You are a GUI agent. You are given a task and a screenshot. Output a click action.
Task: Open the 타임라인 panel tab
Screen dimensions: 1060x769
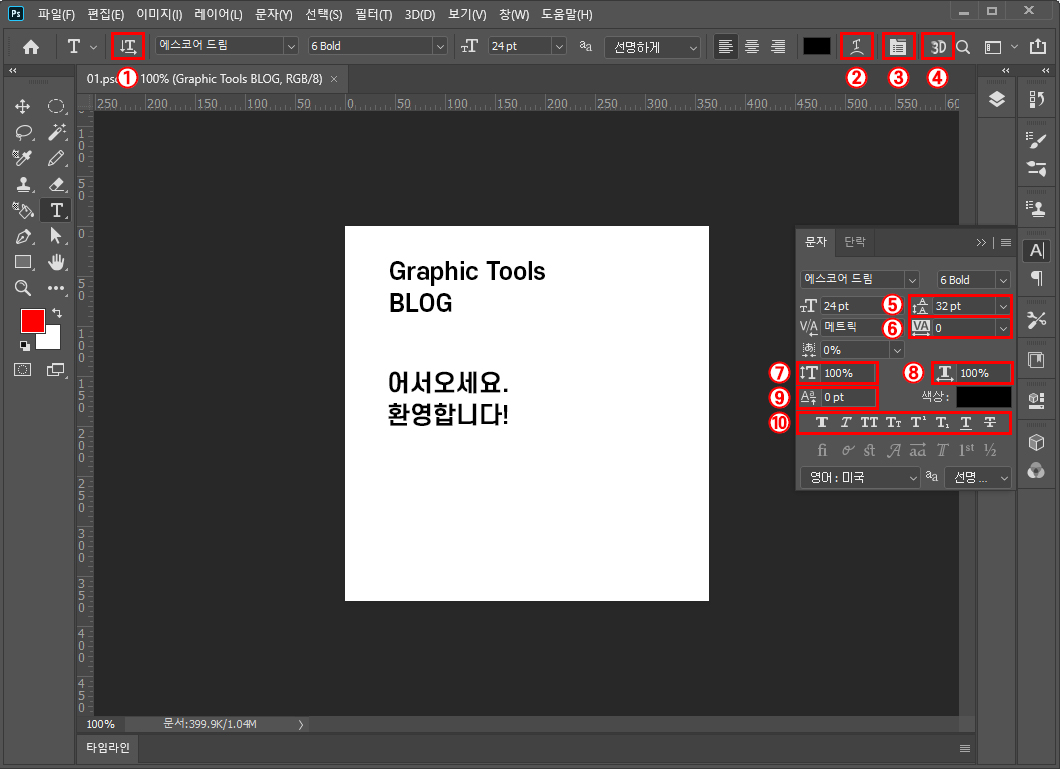[107, 748]
